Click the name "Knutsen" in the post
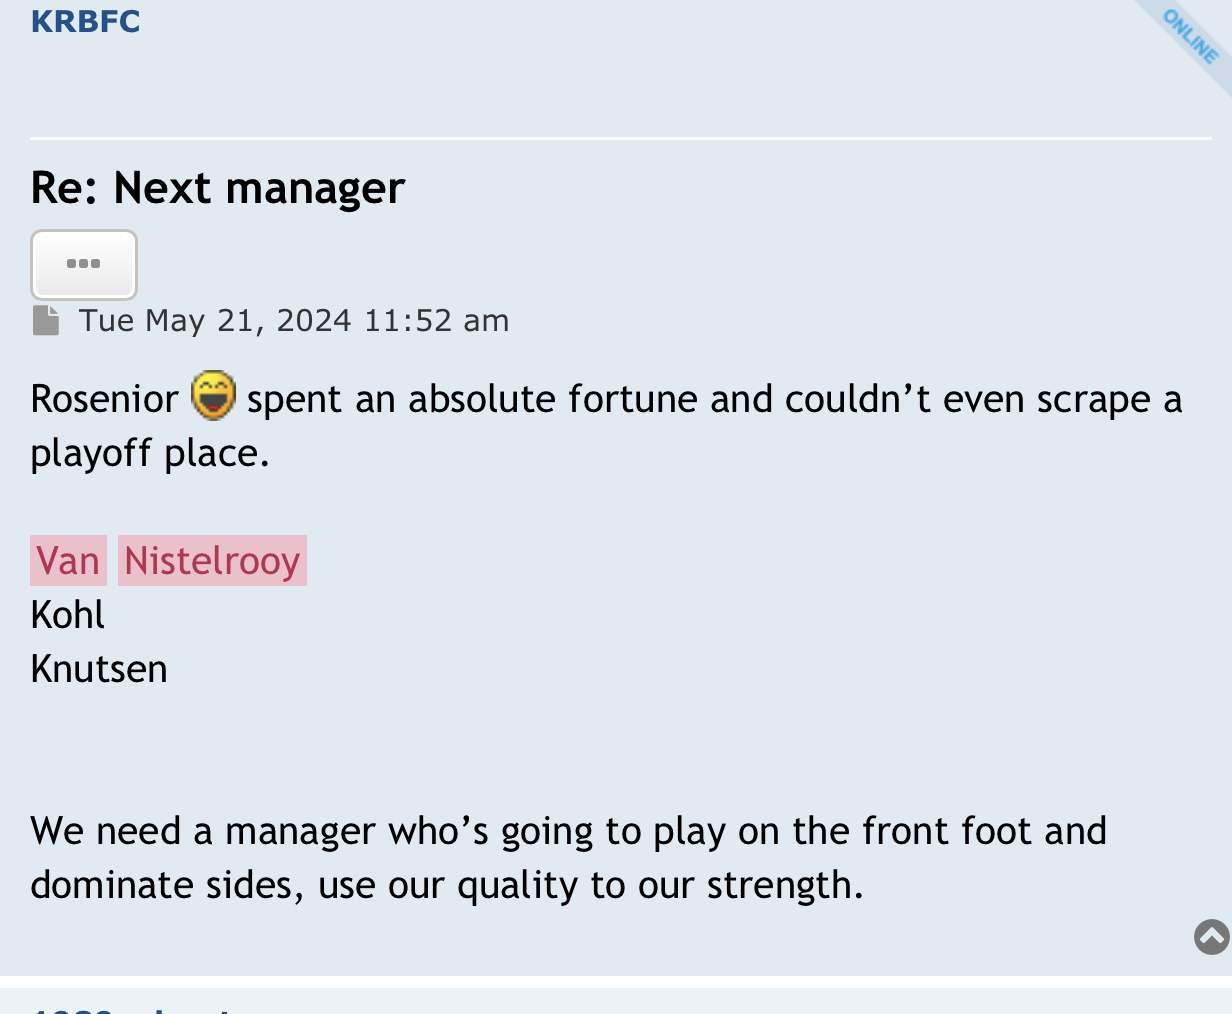This screenshot has width=1232, height=1014. [x=99, y=669]
